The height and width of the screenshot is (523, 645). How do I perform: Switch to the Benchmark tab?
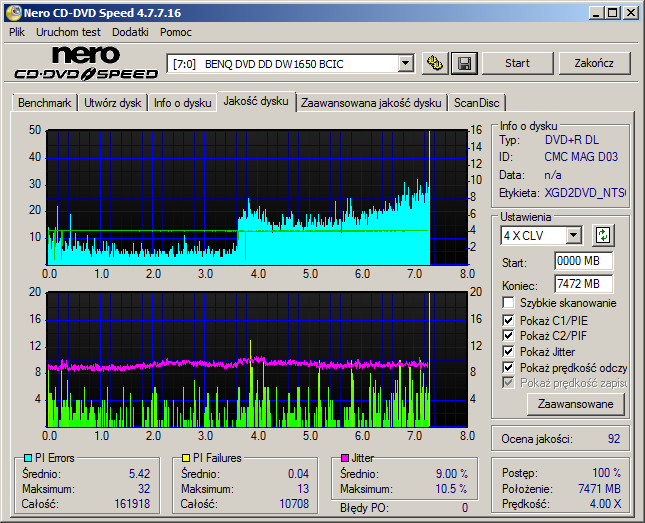[44, 103]
